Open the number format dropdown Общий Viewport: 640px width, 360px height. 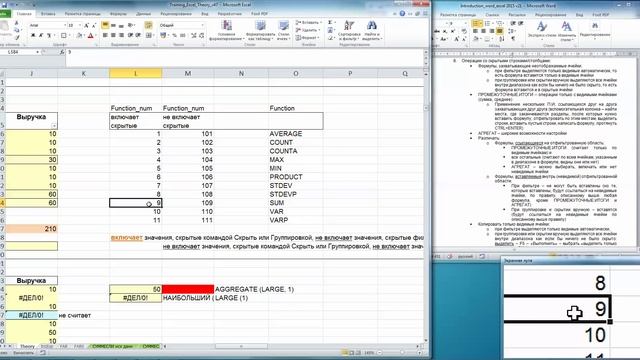pyautogui.click(x=202, y=25)
